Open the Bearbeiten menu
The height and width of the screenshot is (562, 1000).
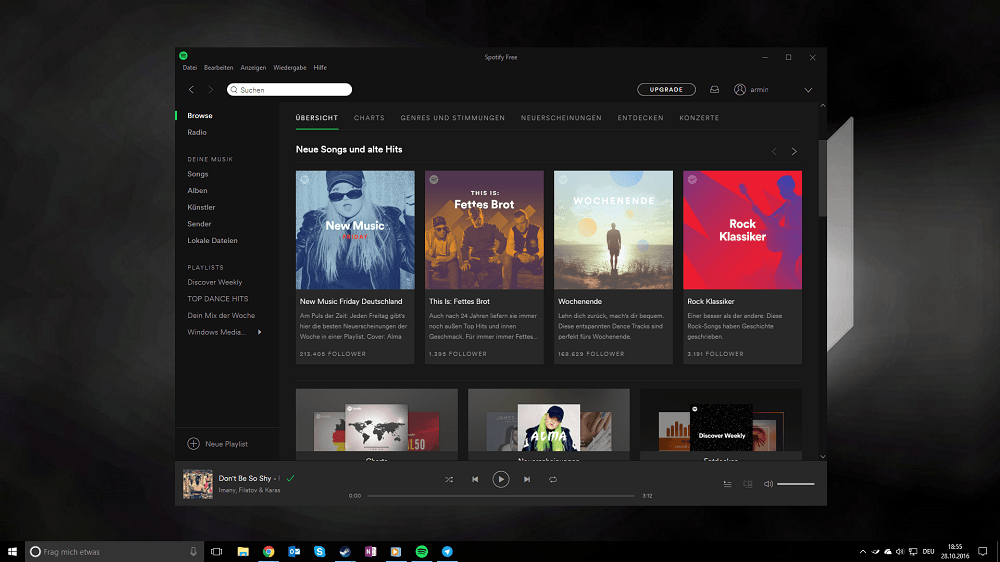coord(219,68)
